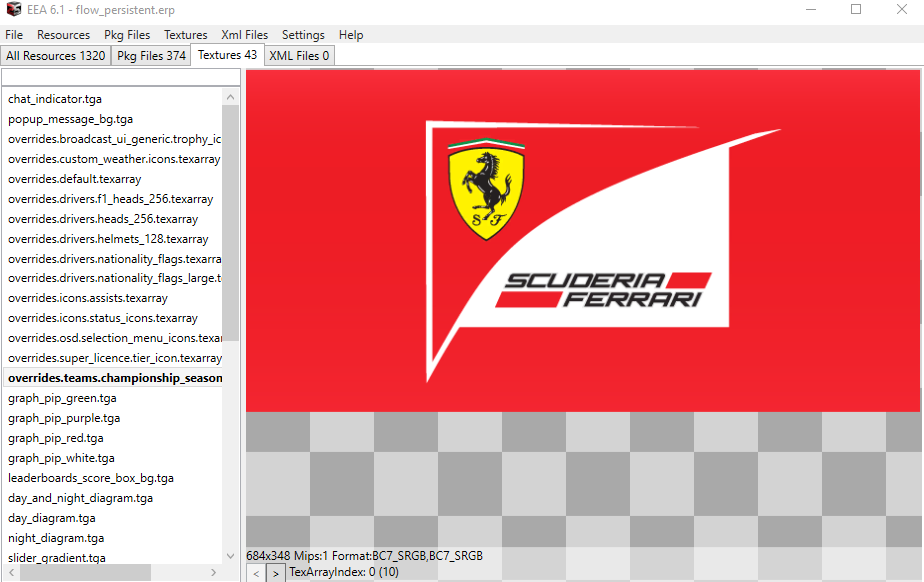Switch to the Pkg Files 374 tab
The width and height of the screenshot is (924, 582).
tap(150, 56)
